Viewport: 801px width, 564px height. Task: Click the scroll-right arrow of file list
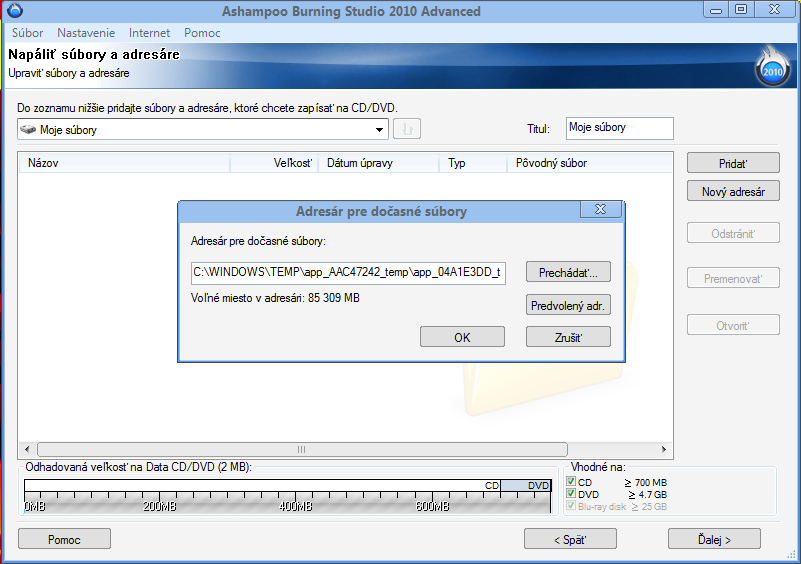pos(664,450)
